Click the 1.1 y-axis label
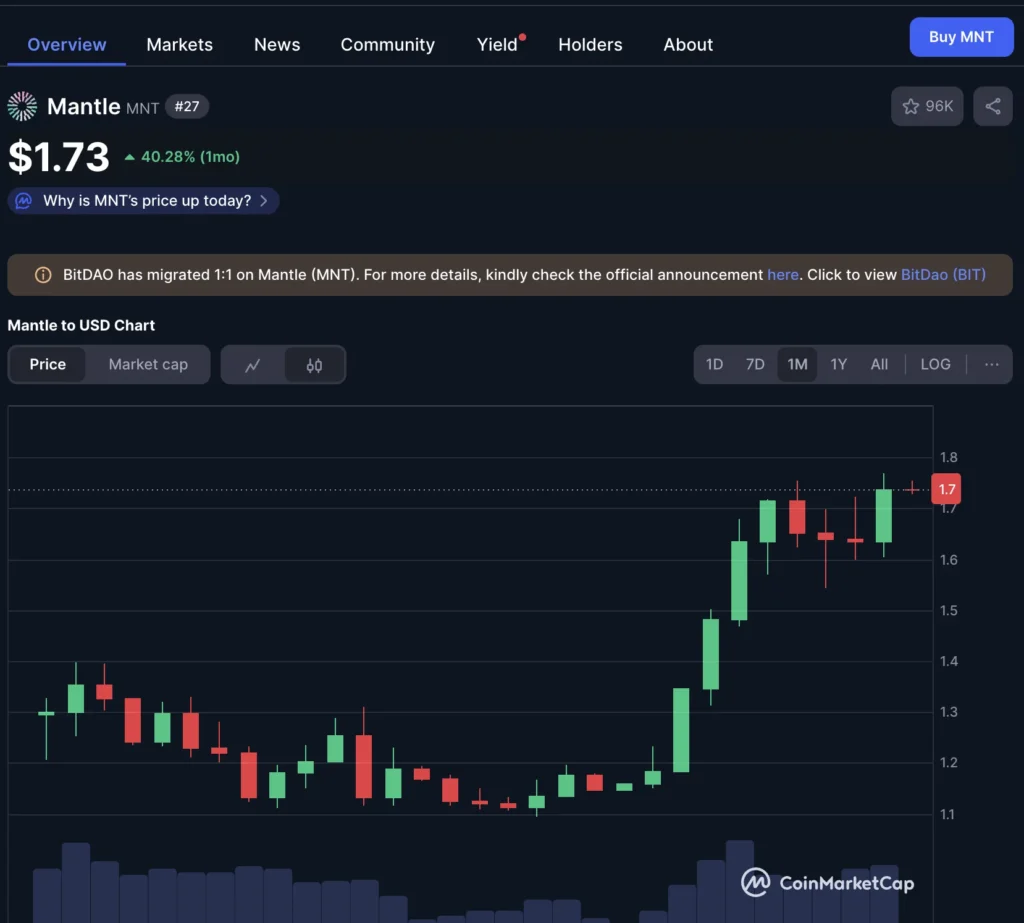1024x923 pixels. tap(947, 814)
